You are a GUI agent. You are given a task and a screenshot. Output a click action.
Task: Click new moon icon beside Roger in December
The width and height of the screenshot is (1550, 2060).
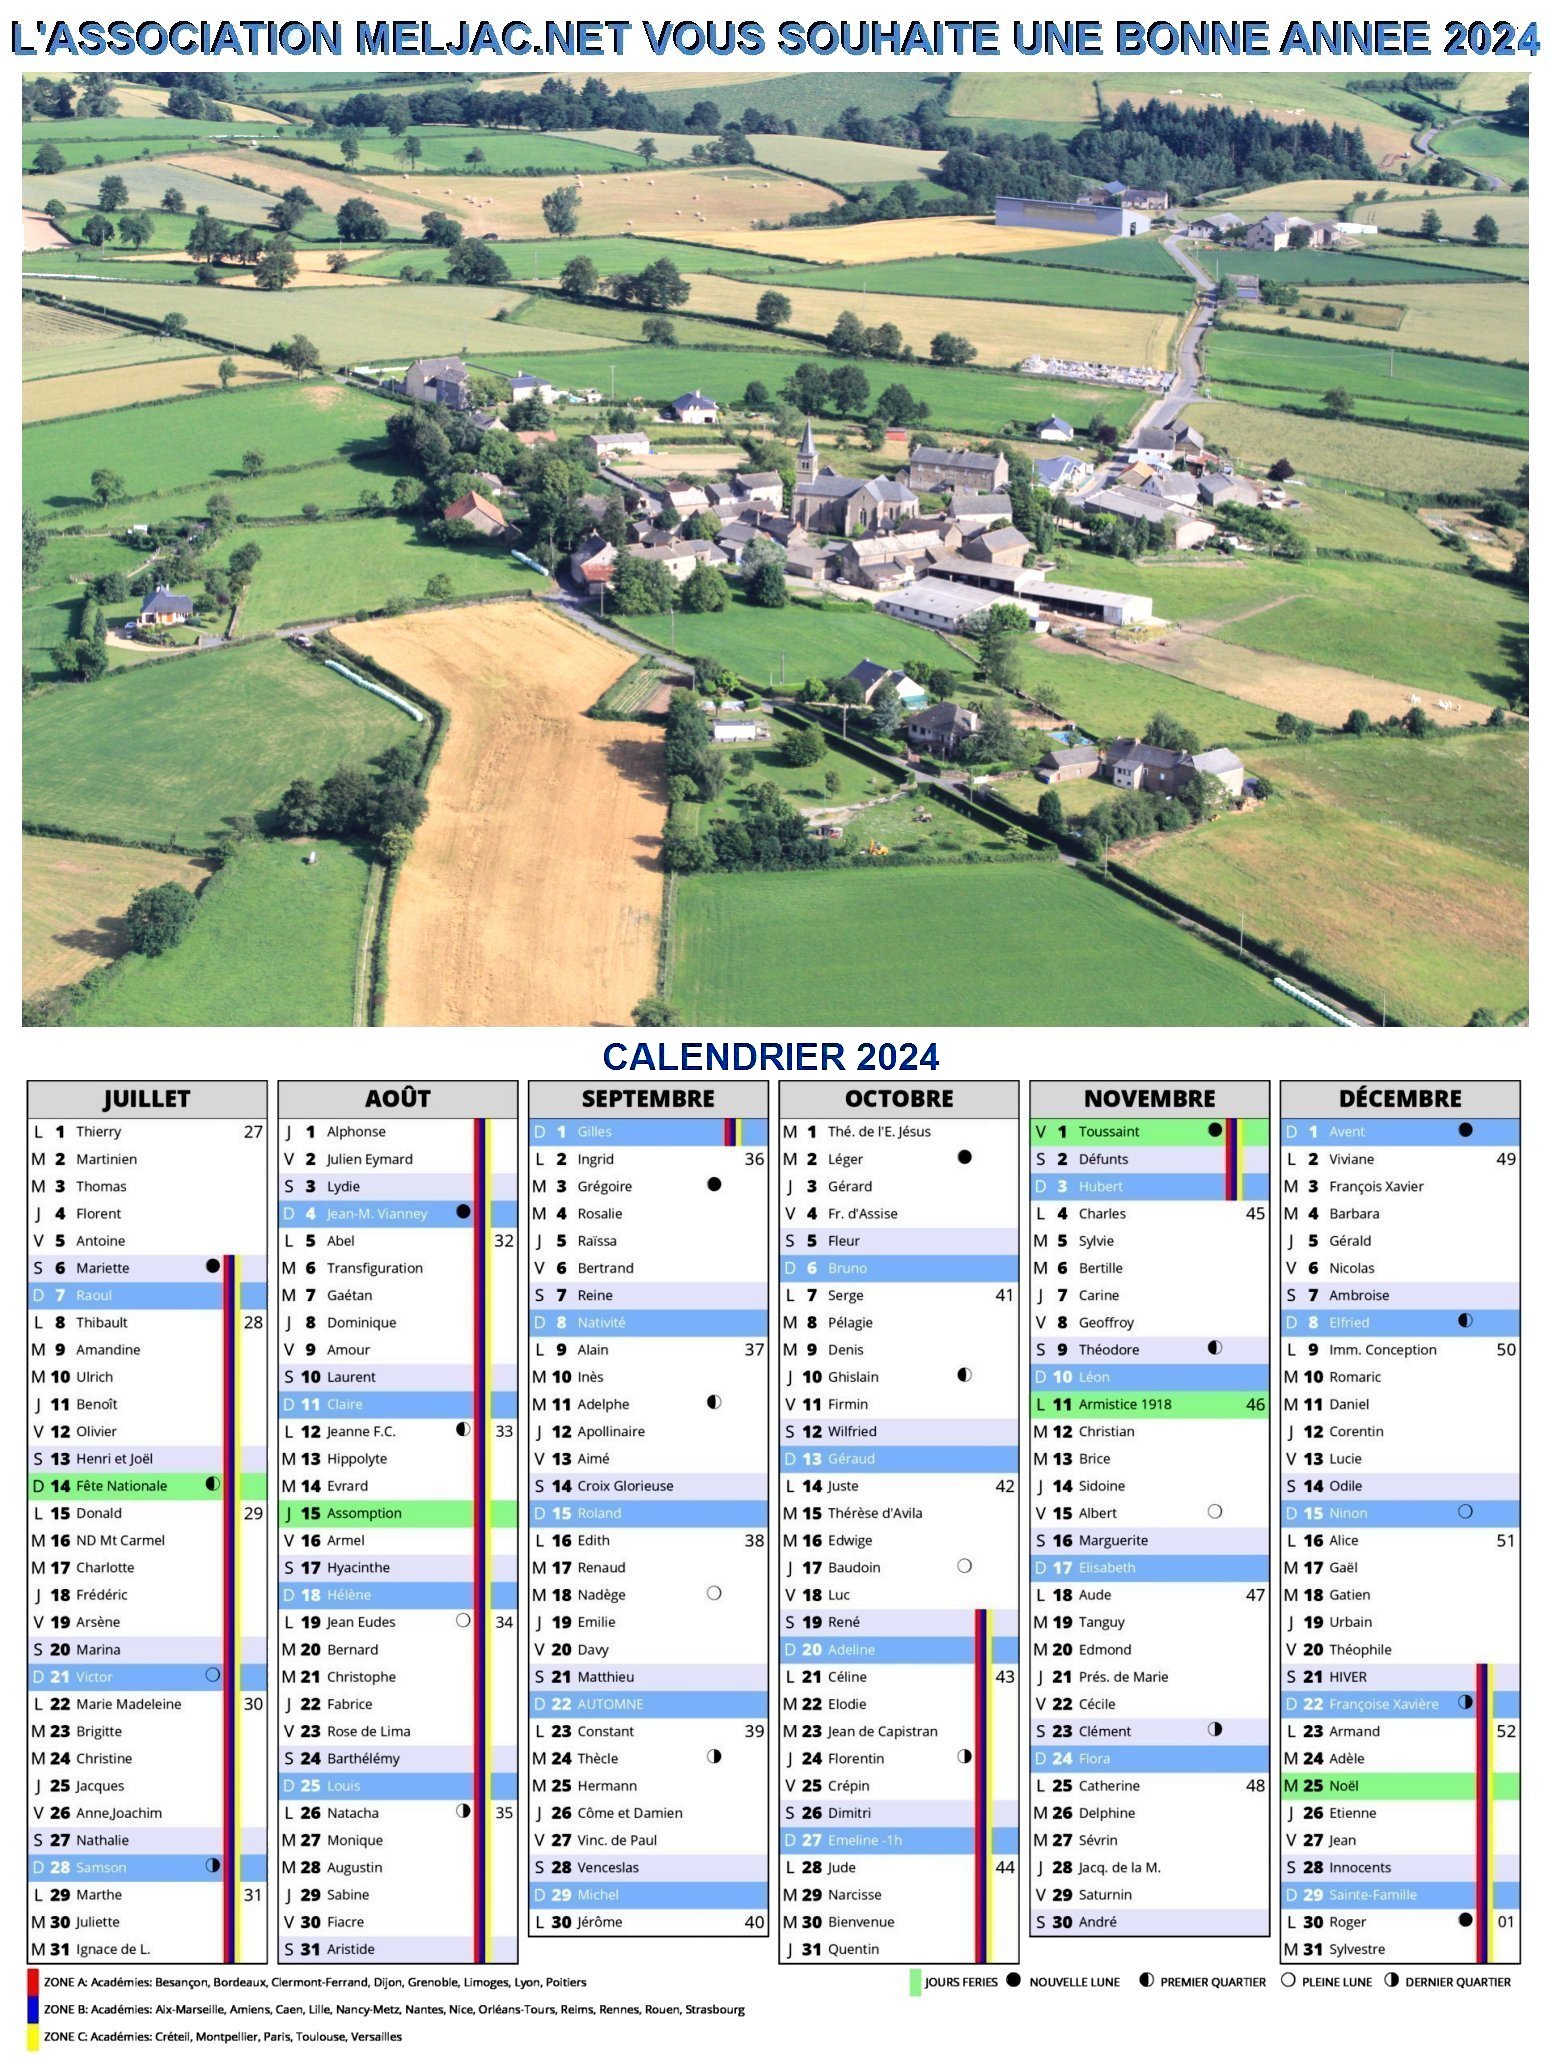pyautogui.click(x=1465, y=1920)
